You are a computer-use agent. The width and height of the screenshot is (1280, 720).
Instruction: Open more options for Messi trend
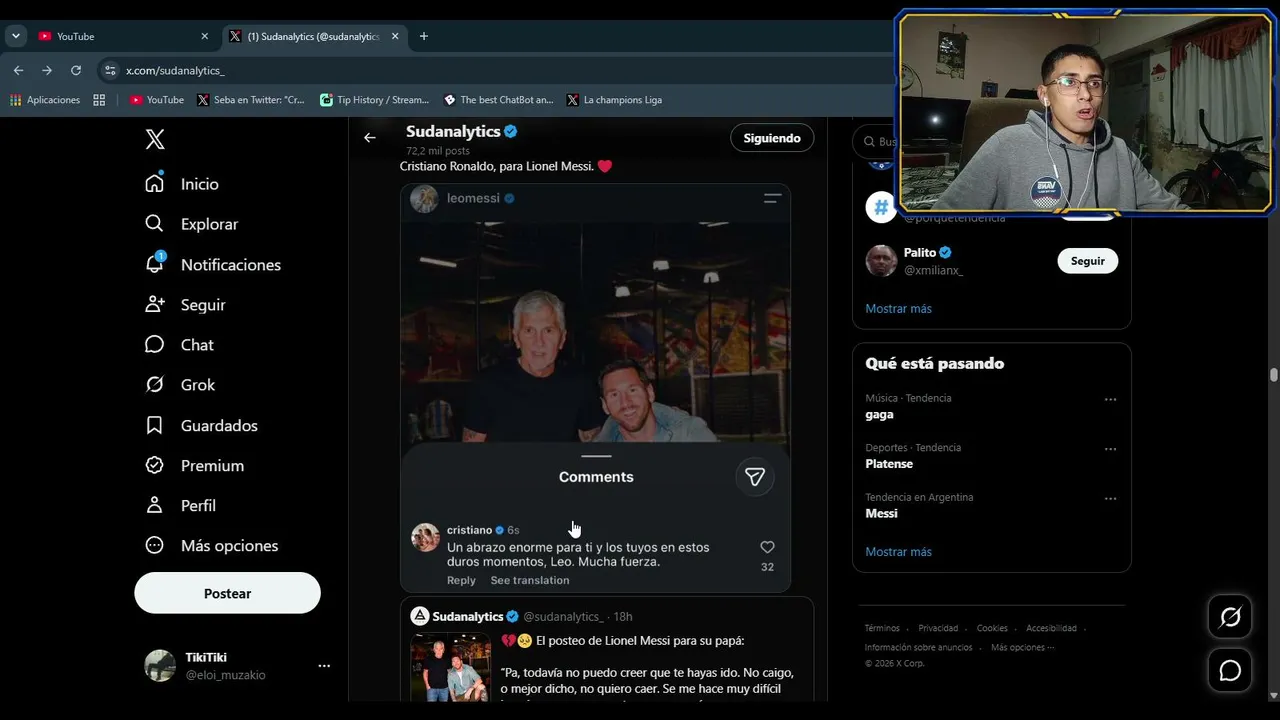(x=1110, y=498)
